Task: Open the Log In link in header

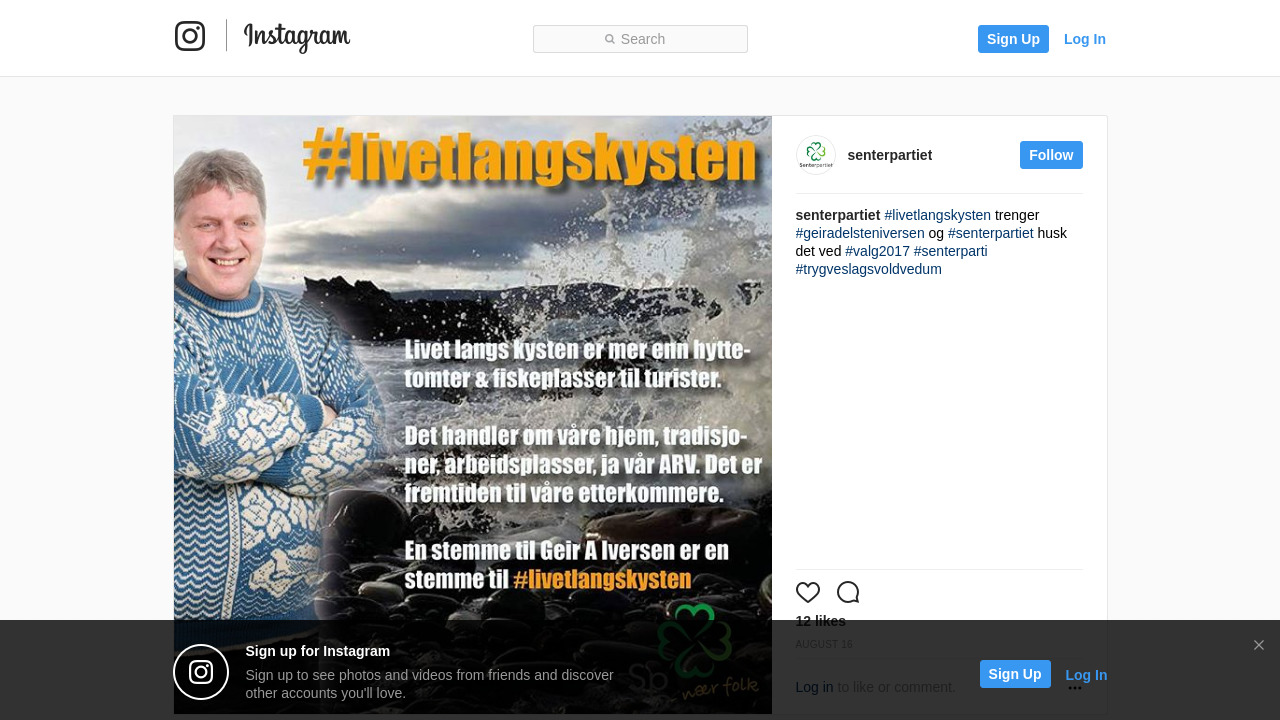Action: click(1085, 39)
